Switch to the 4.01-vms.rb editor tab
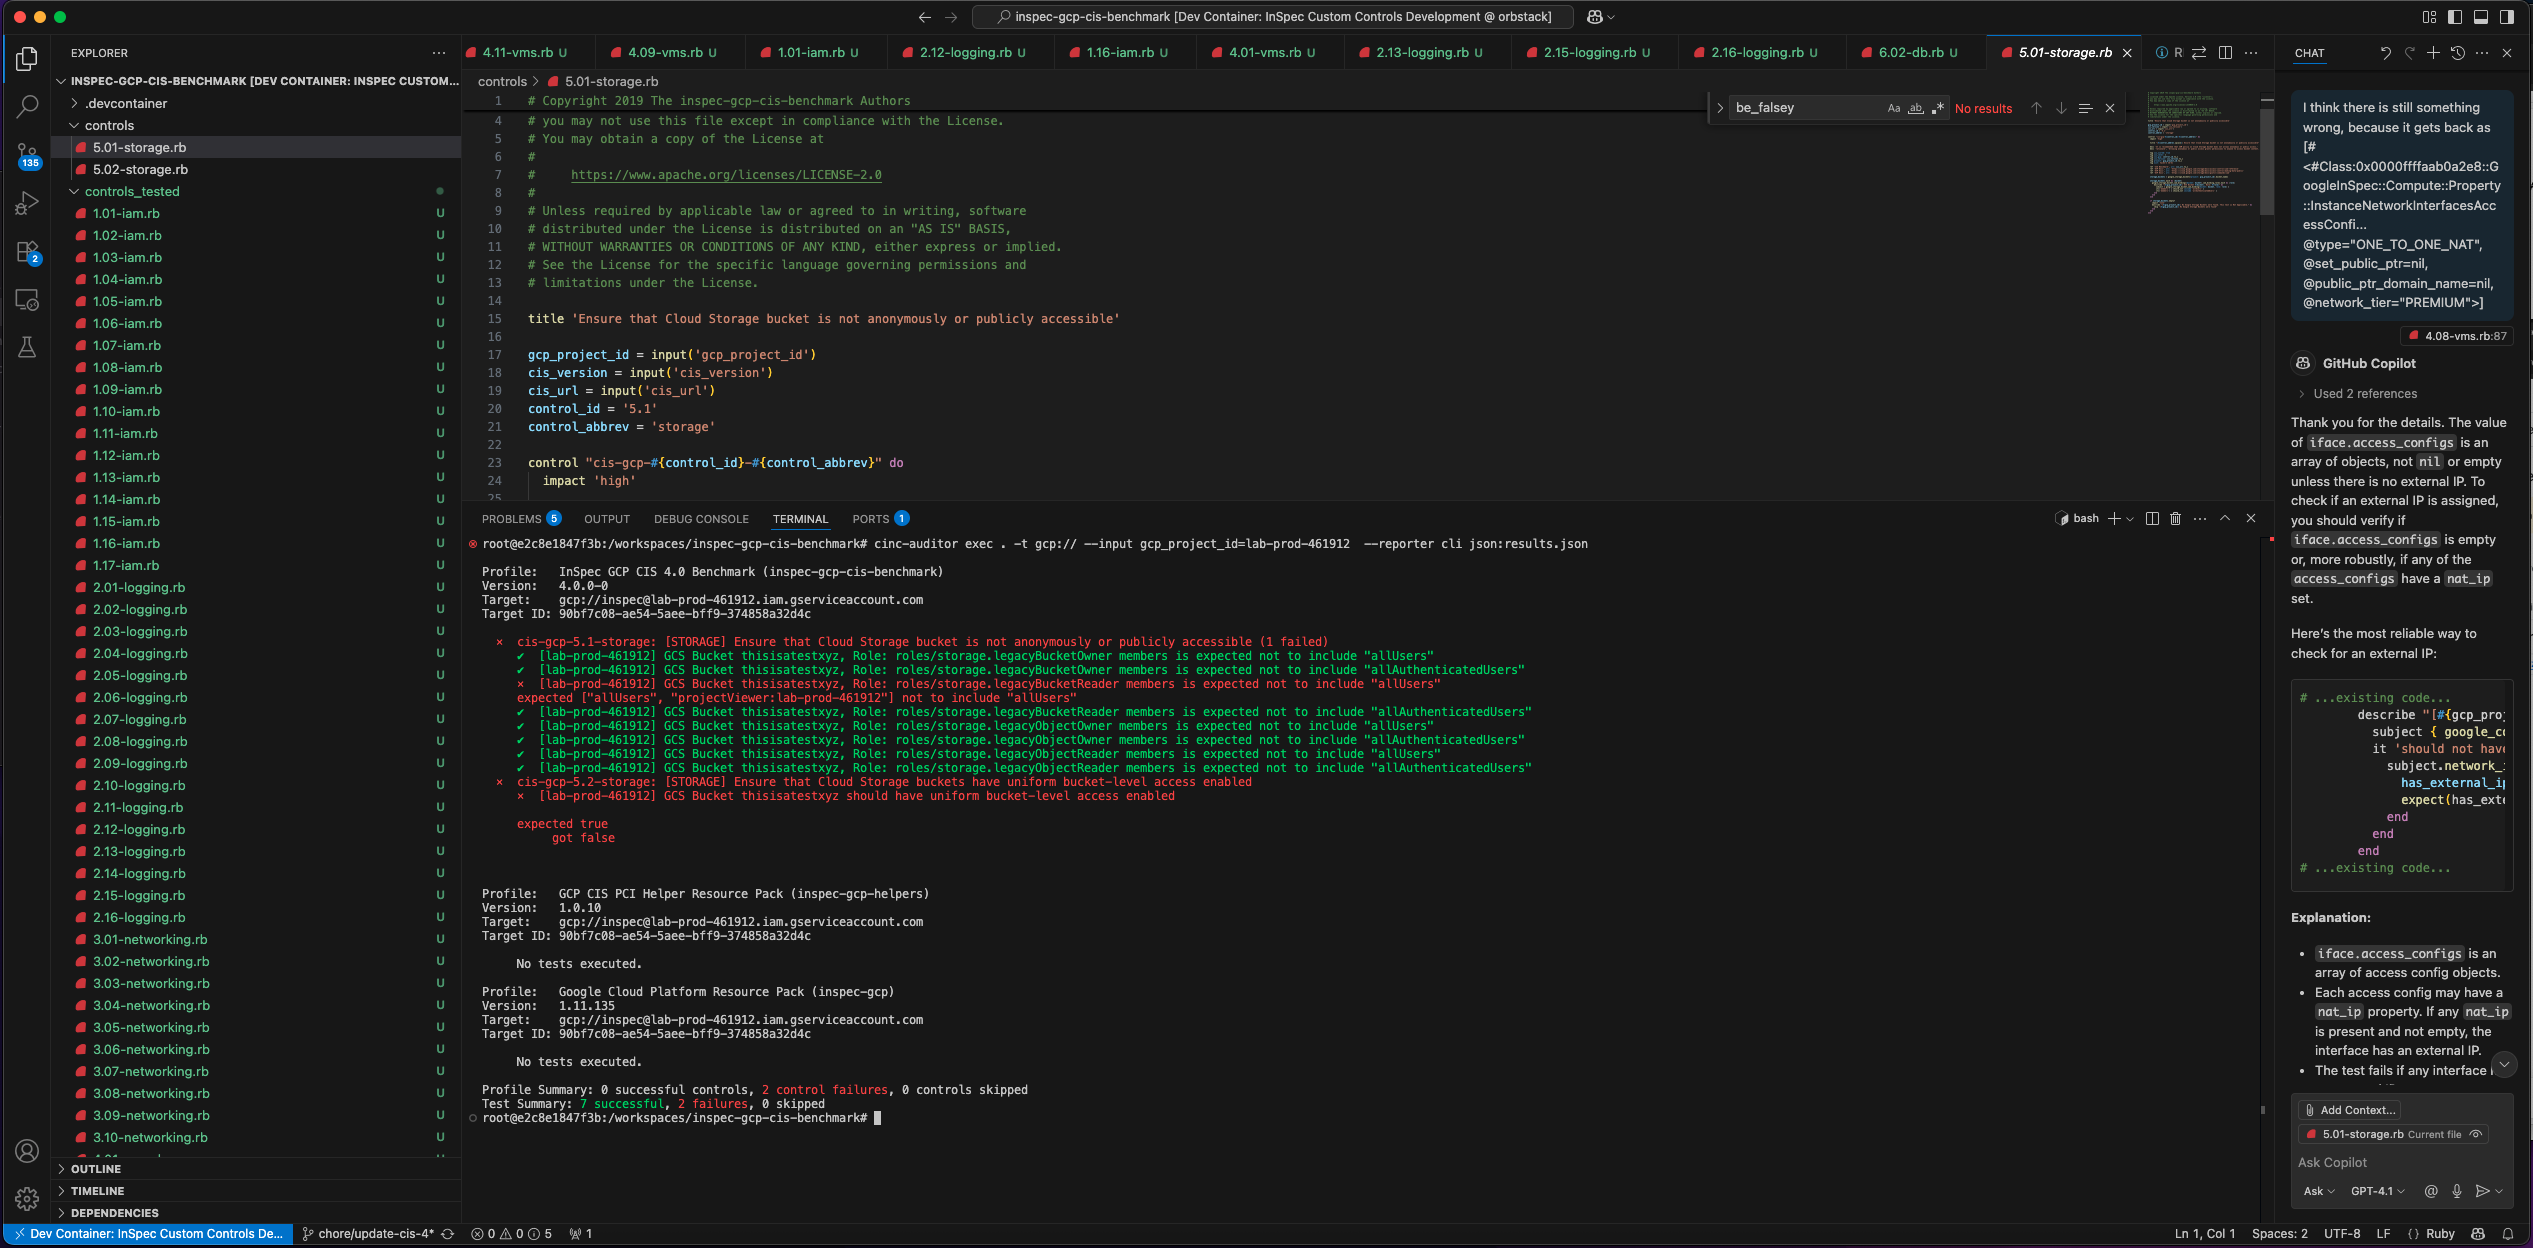 (1264, 52)
